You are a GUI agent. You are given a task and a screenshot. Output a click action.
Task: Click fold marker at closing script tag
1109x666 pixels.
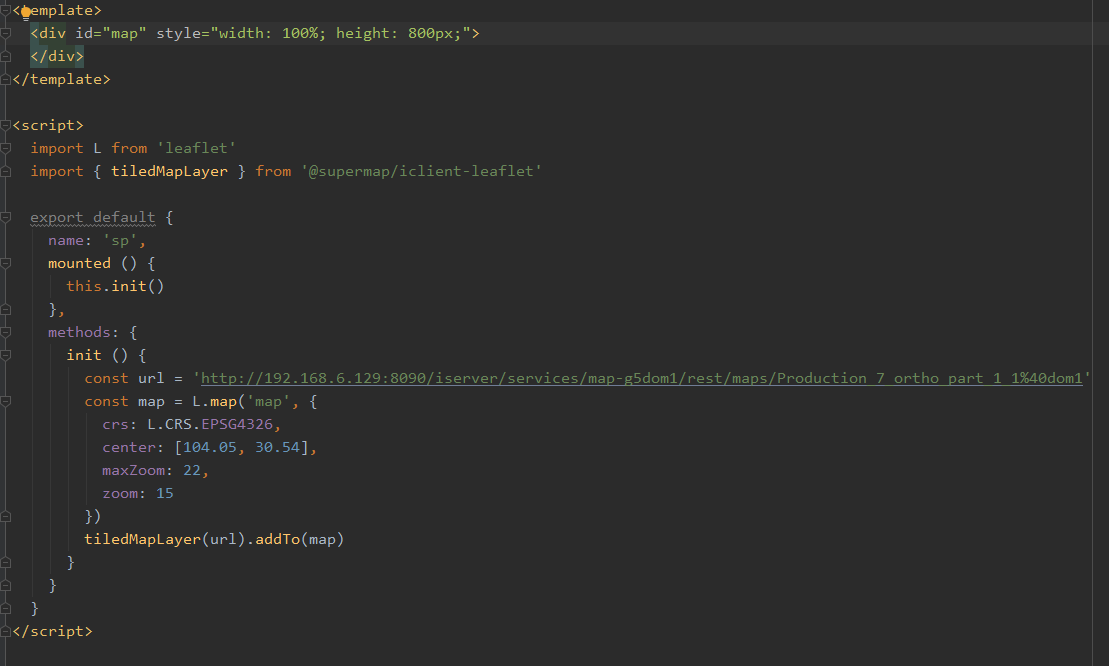(x=6, y=631)
